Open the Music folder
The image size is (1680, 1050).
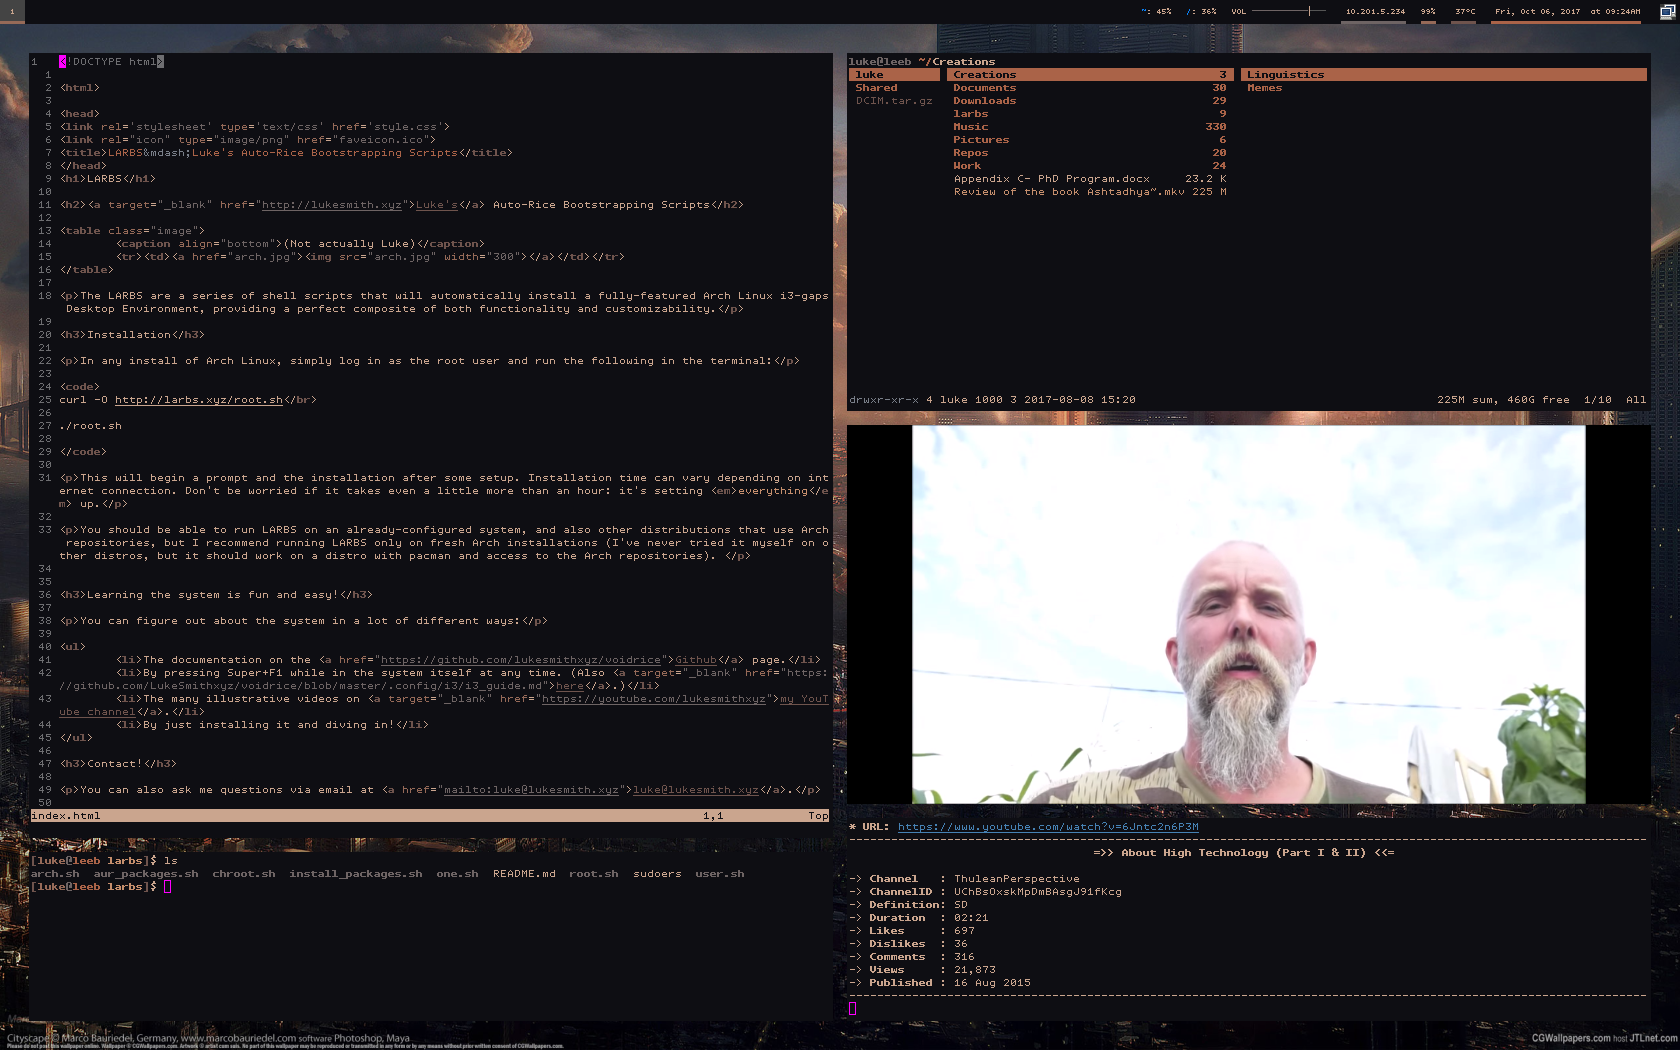[970, 127]
